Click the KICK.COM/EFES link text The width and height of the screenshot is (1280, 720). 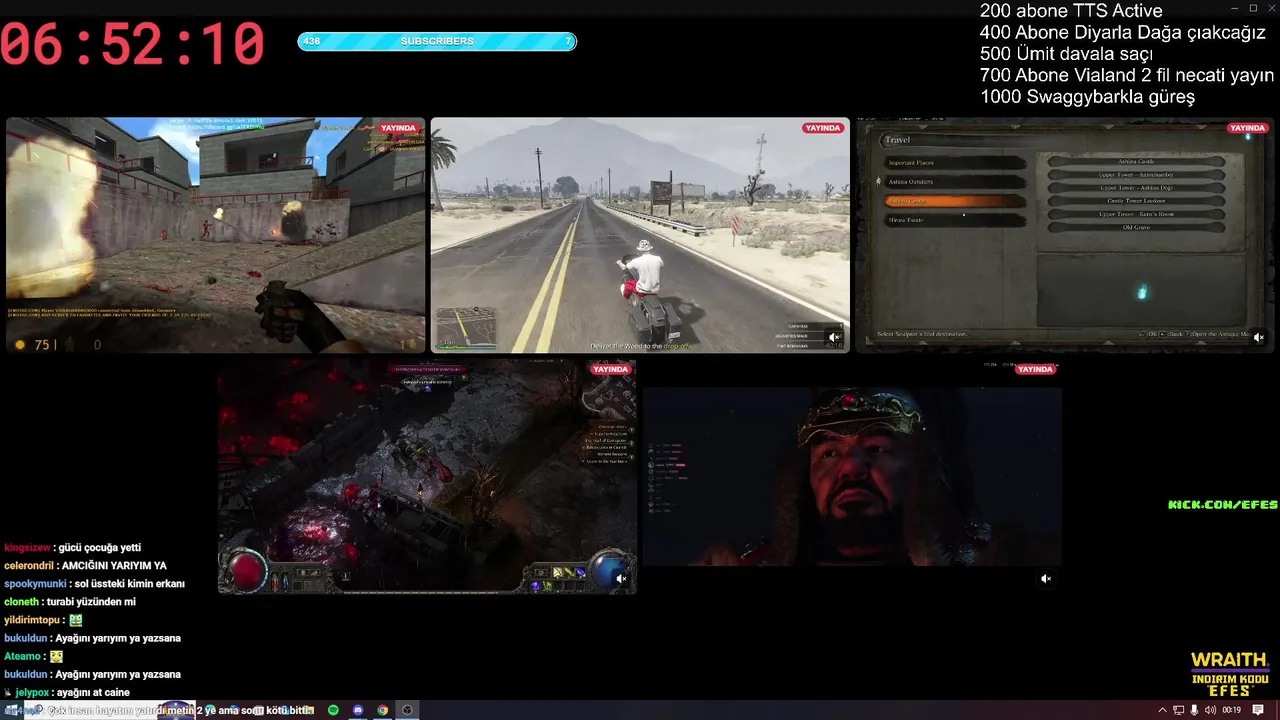[1223, 505]
